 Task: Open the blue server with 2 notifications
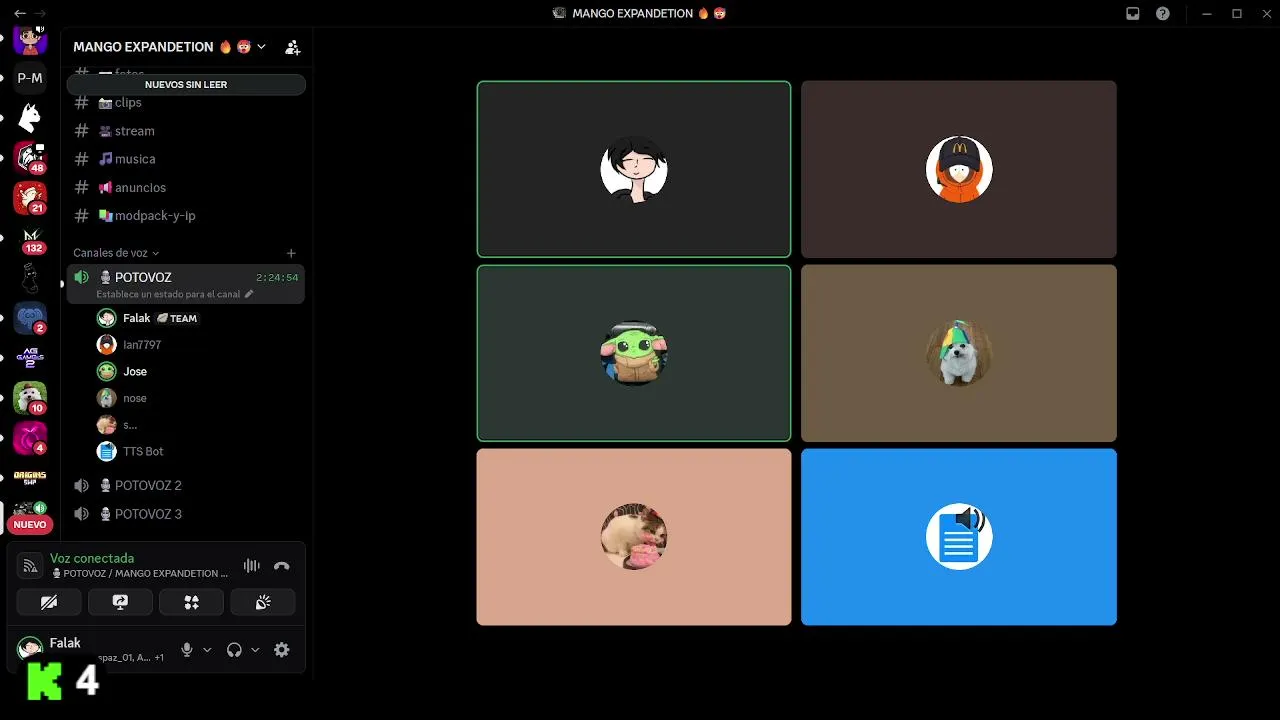pos(30,318)
